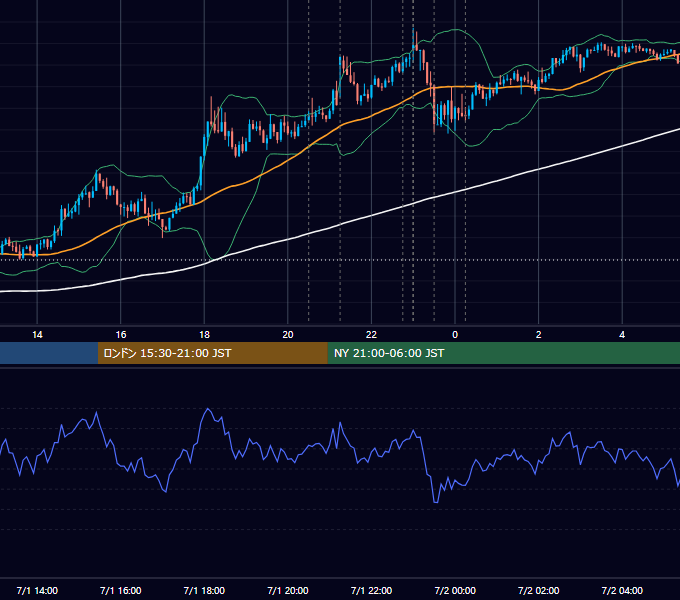This screenshot has width=680, height=600.
Task: Click the blue session bar before ロンドン
Action: tap(49, 353)
